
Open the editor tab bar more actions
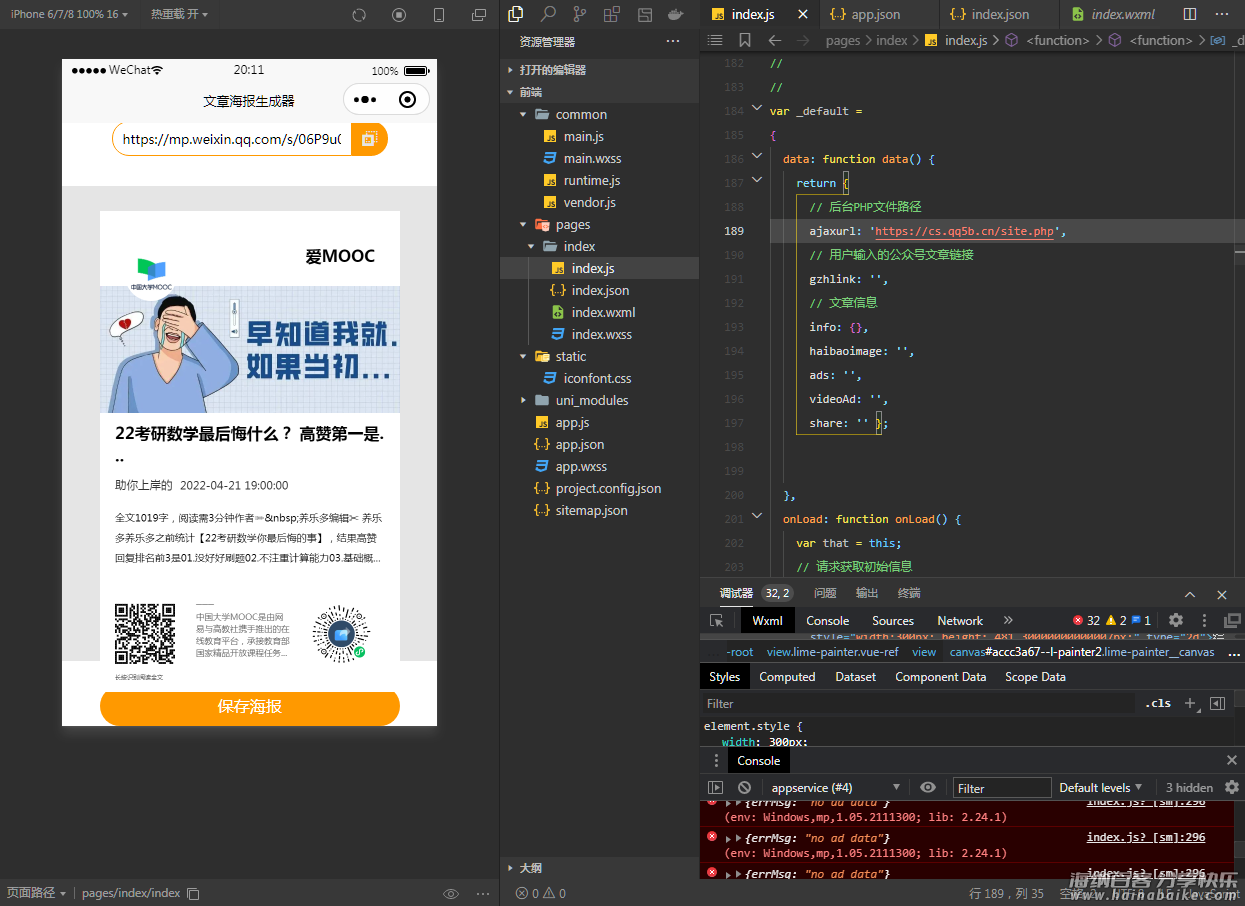click(x=1222, y=14)
